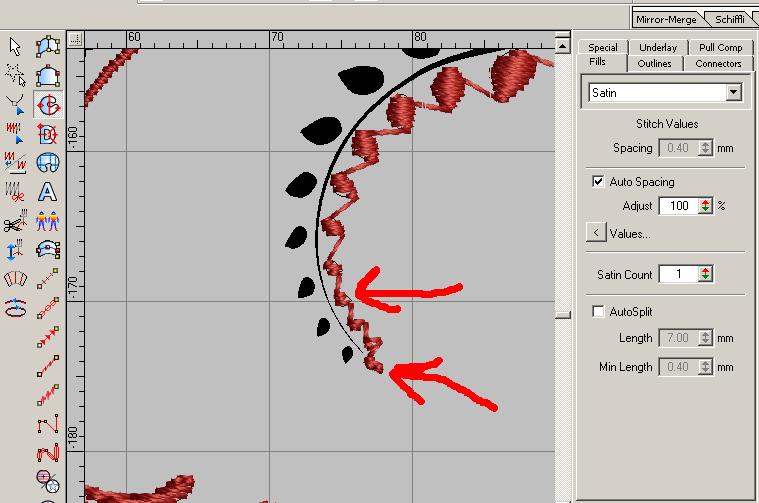759x503 pixels.
Task: Open the Underlay tab
Action: point(658,47)
